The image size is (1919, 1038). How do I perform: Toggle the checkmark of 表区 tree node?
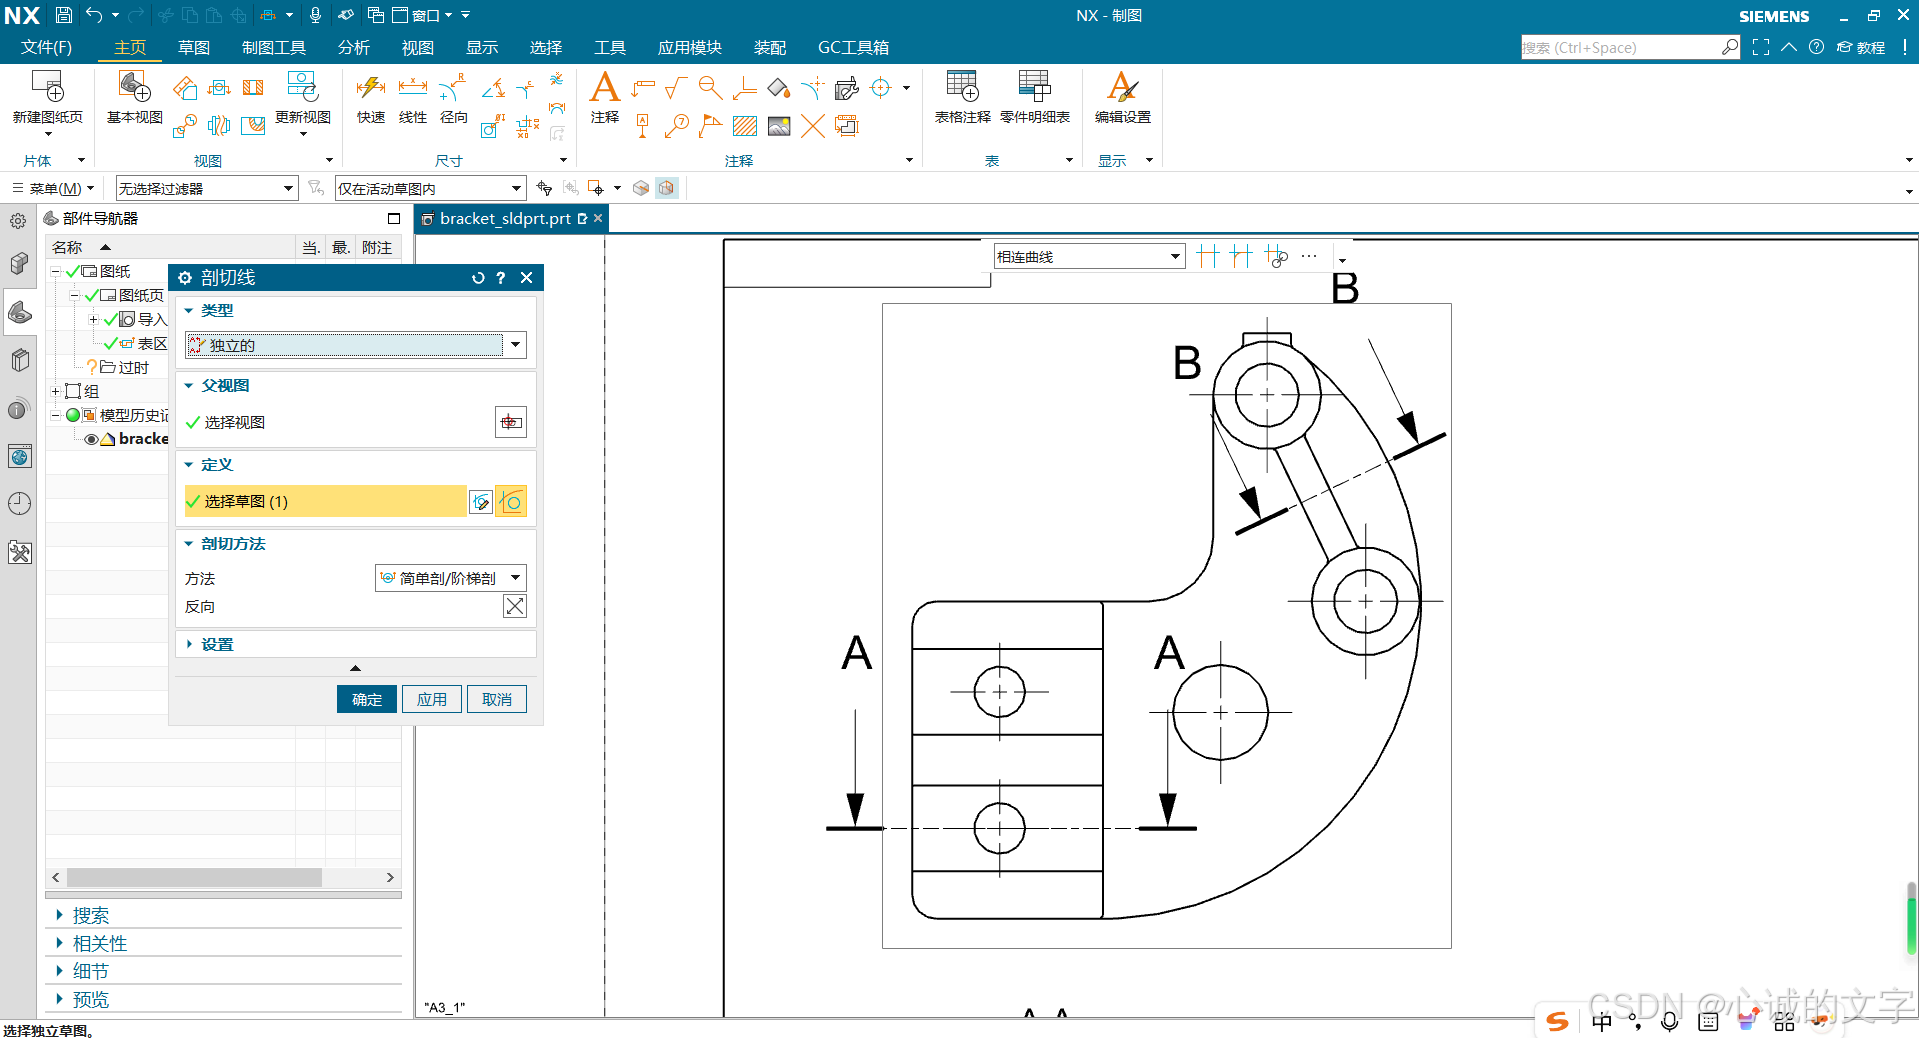click(111, 344)
